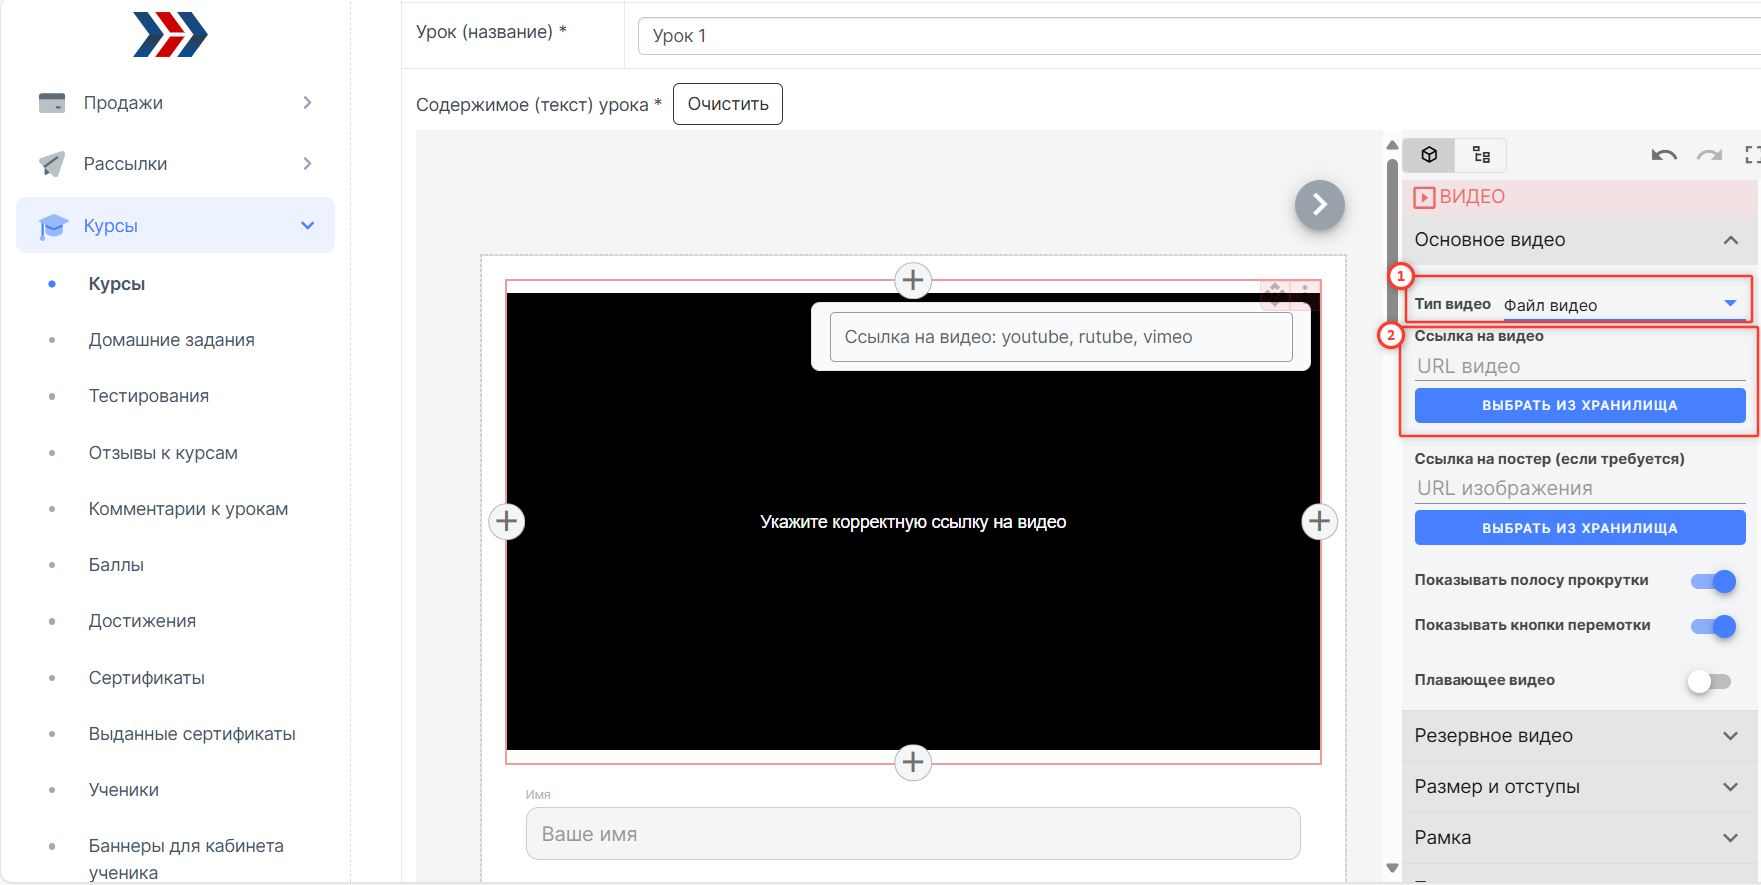The height and width of the screenshot is (885, 1761).
Task: Toggle the rewind buttons display switch
Action: 1713,626
